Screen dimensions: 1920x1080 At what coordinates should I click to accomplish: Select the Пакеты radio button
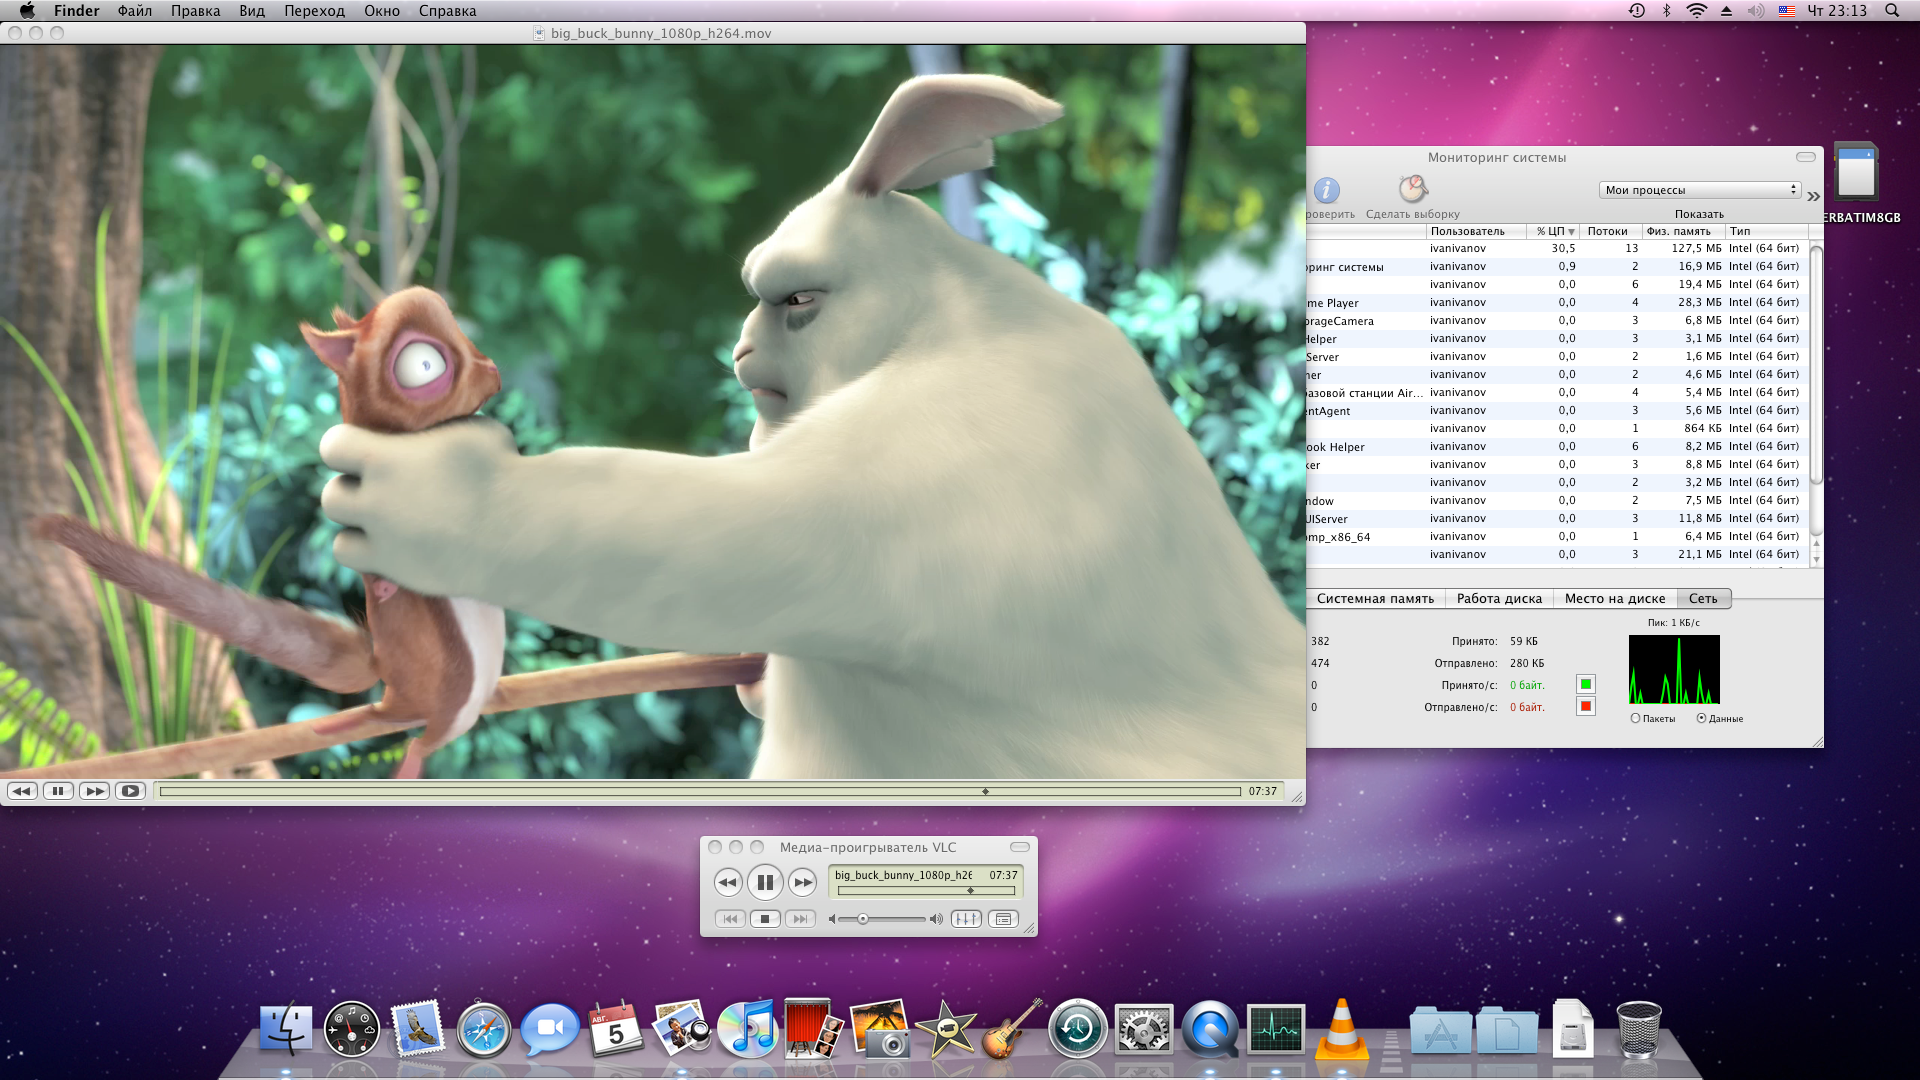(1636, 718)
